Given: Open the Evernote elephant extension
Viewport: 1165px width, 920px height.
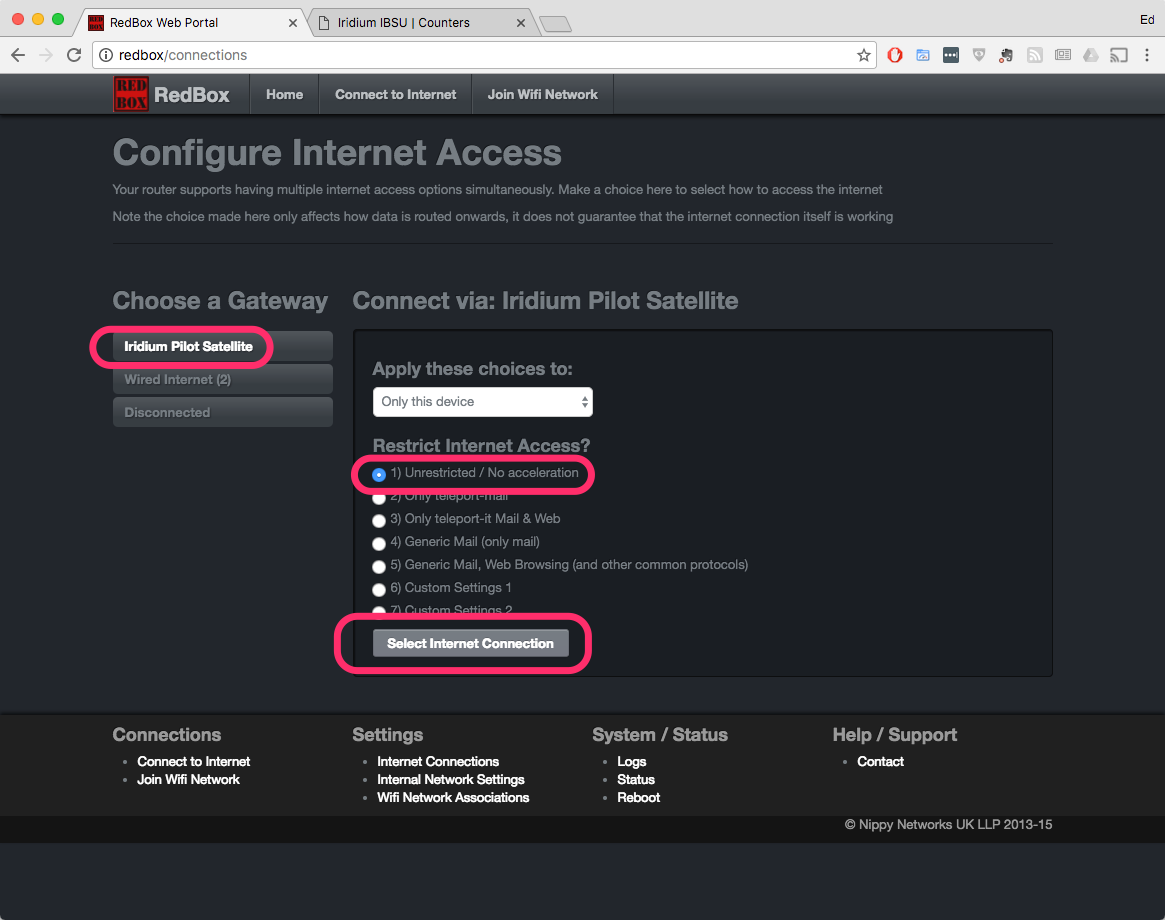Looking at the screenshot, I should tap(1006, 55).
